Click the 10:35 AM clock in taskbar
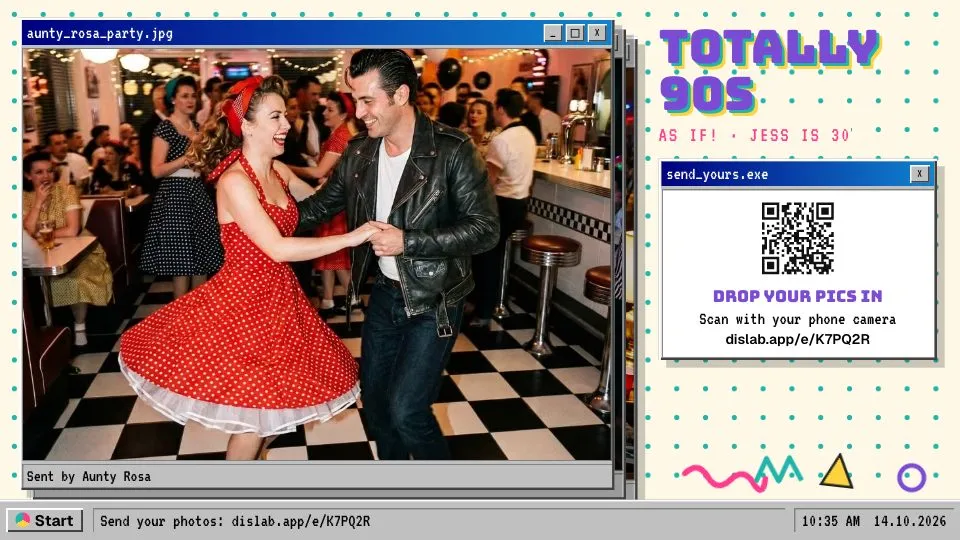This screenshot has width=960, height=540. click(831, 521)
